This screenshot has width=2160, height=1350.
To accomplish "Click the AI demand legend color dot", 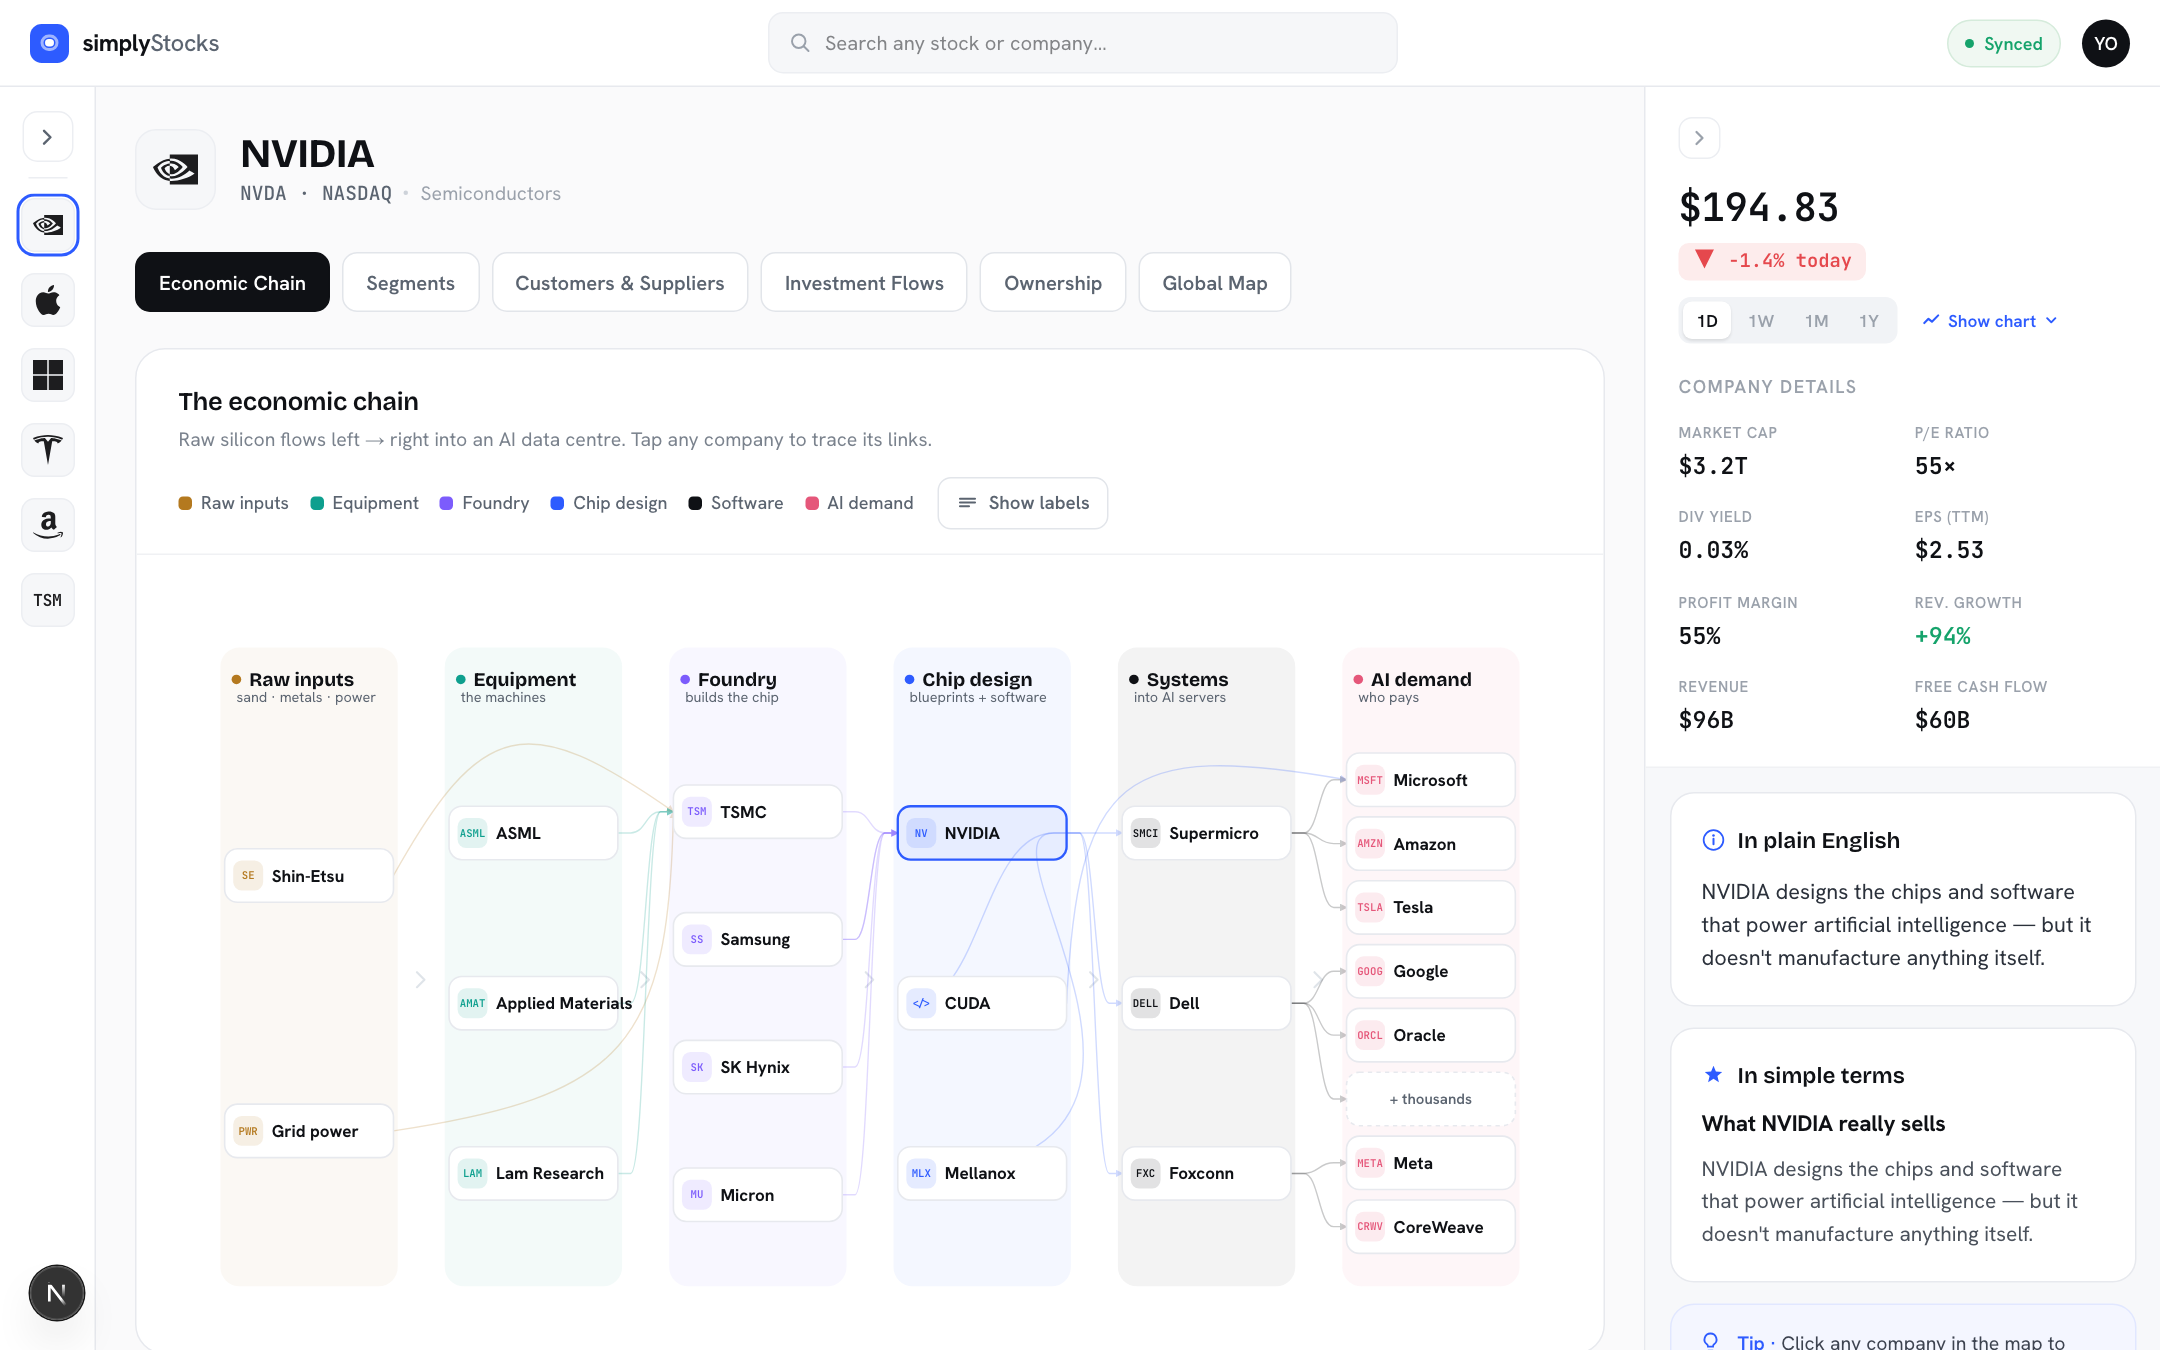I will pyautogui.click(x=812, y=503).
